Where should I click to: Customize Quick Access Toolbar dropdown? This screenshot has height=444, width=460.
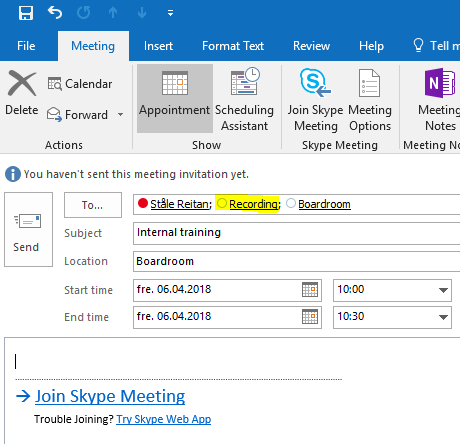(170, 13)
